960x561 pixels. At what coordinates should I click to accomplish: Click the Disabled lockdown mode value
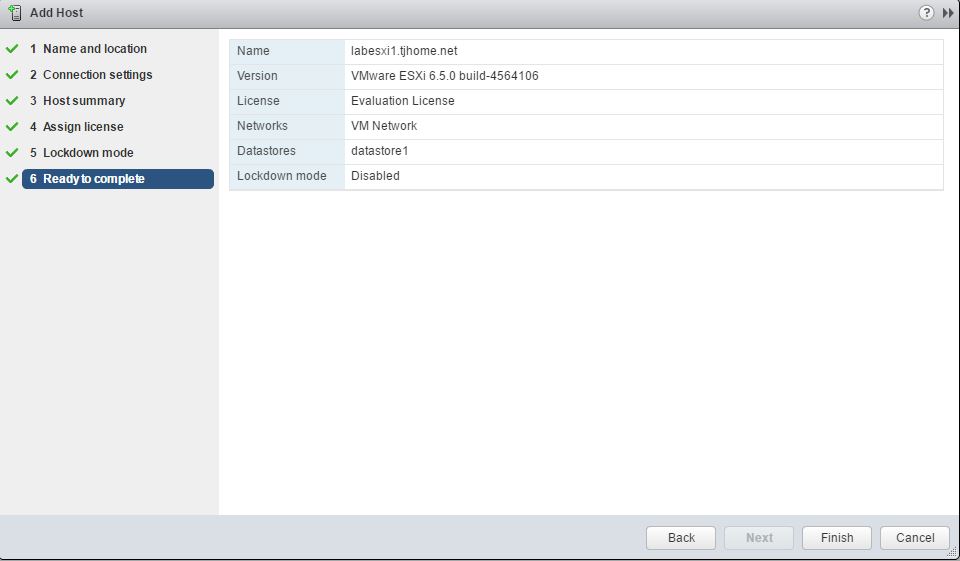[375, 176]
